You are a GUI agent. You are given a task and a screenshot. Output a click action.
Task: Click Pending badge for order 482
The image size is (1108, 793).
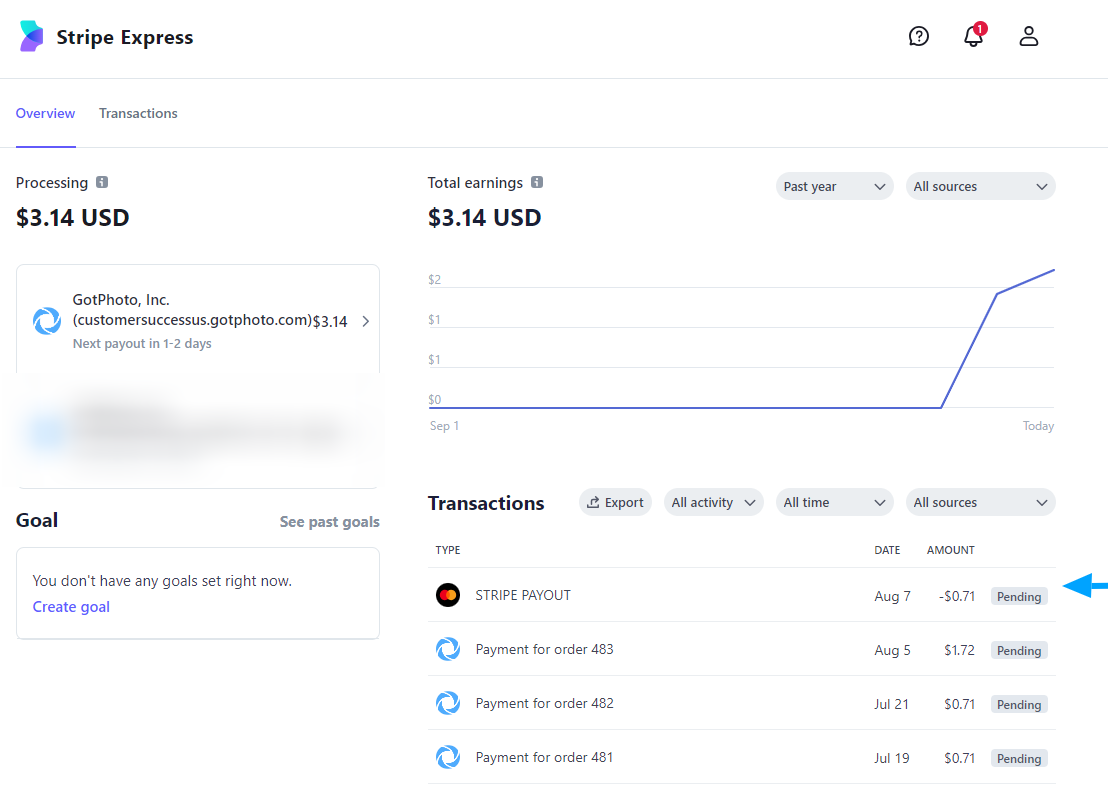[1019, 705]
